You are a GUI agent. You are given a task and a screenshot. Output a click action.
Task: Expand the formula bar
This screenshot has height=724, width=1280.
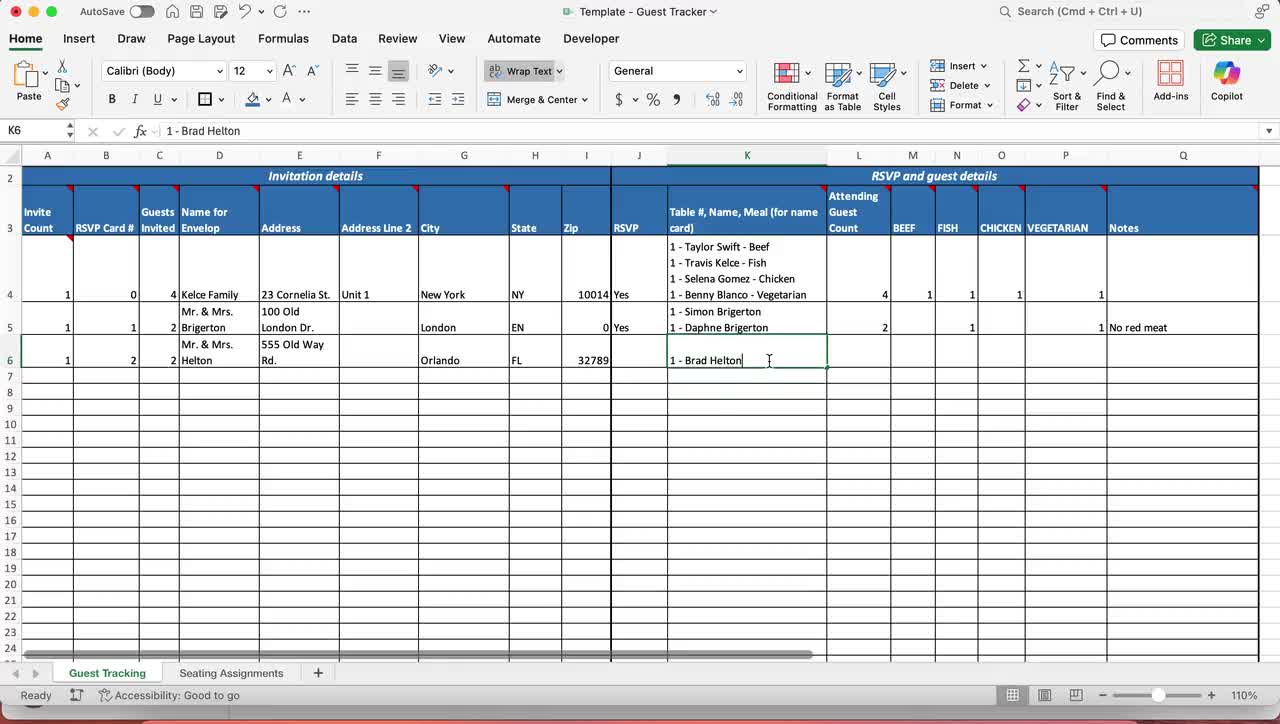pos(1269,131)
